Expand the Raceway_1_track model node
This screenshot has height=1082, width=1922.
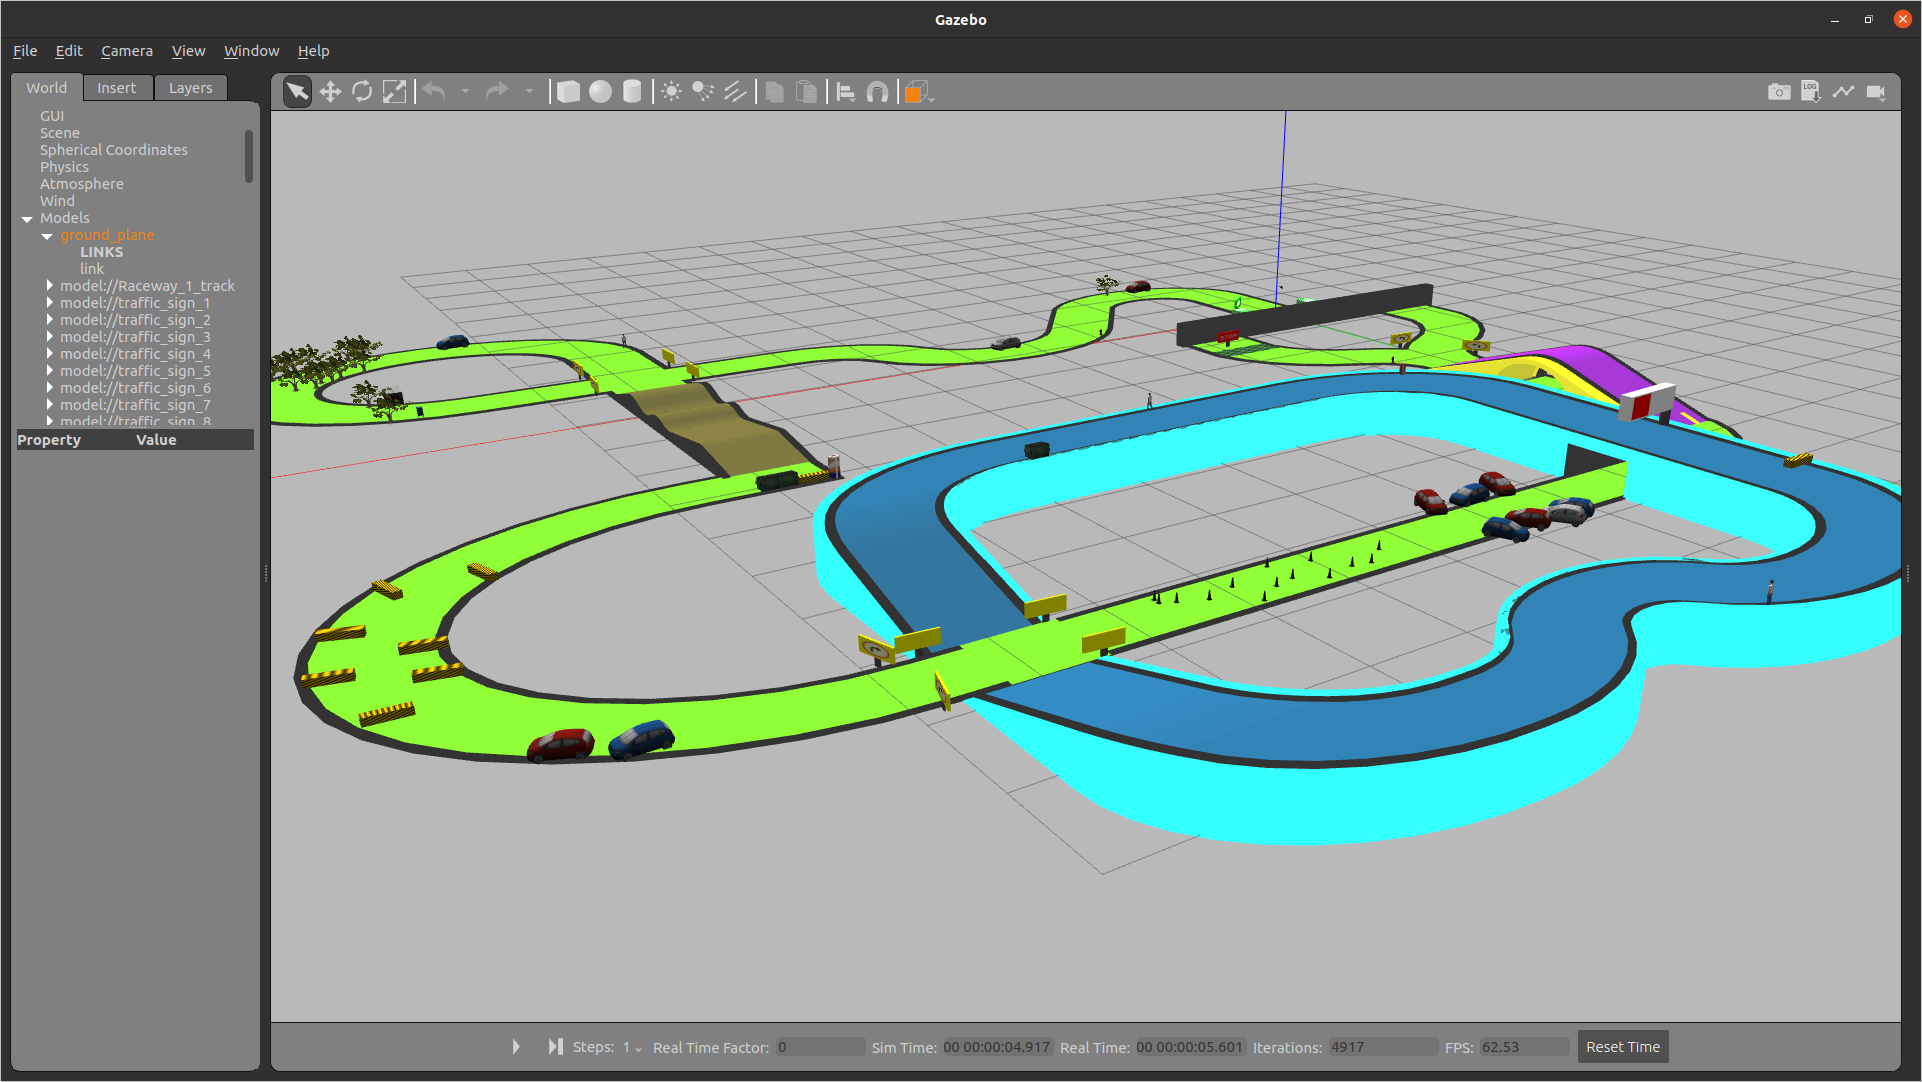(49, 286)
